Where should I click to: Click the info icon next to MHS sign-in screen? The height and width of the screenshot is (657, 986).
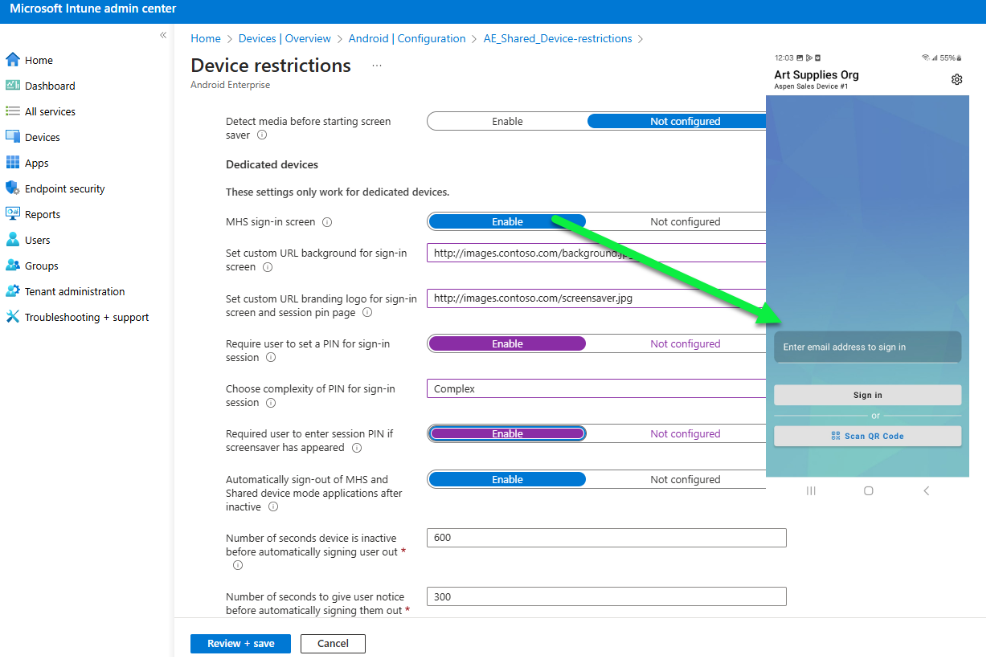point(327,222)
